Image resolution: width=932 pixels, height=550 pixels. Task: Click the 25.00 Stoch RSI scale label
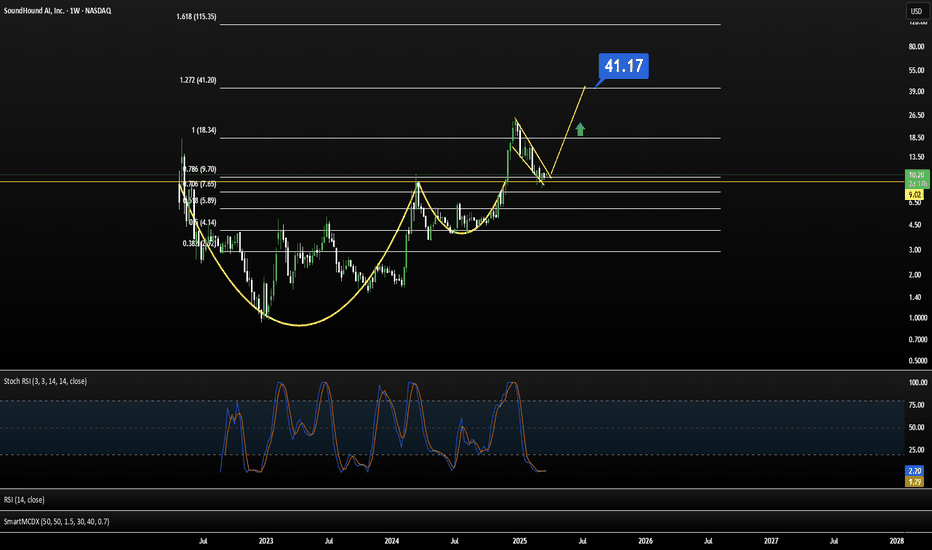coord(917,450)
